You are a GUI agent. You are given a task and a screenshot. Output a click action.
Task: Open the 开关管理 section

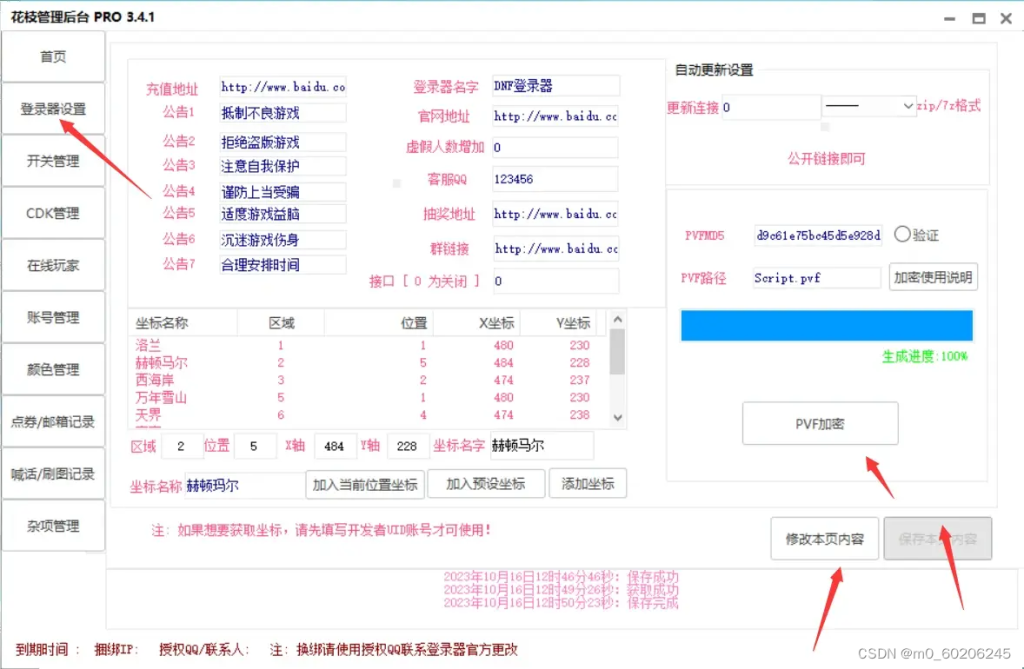point(51,160)
